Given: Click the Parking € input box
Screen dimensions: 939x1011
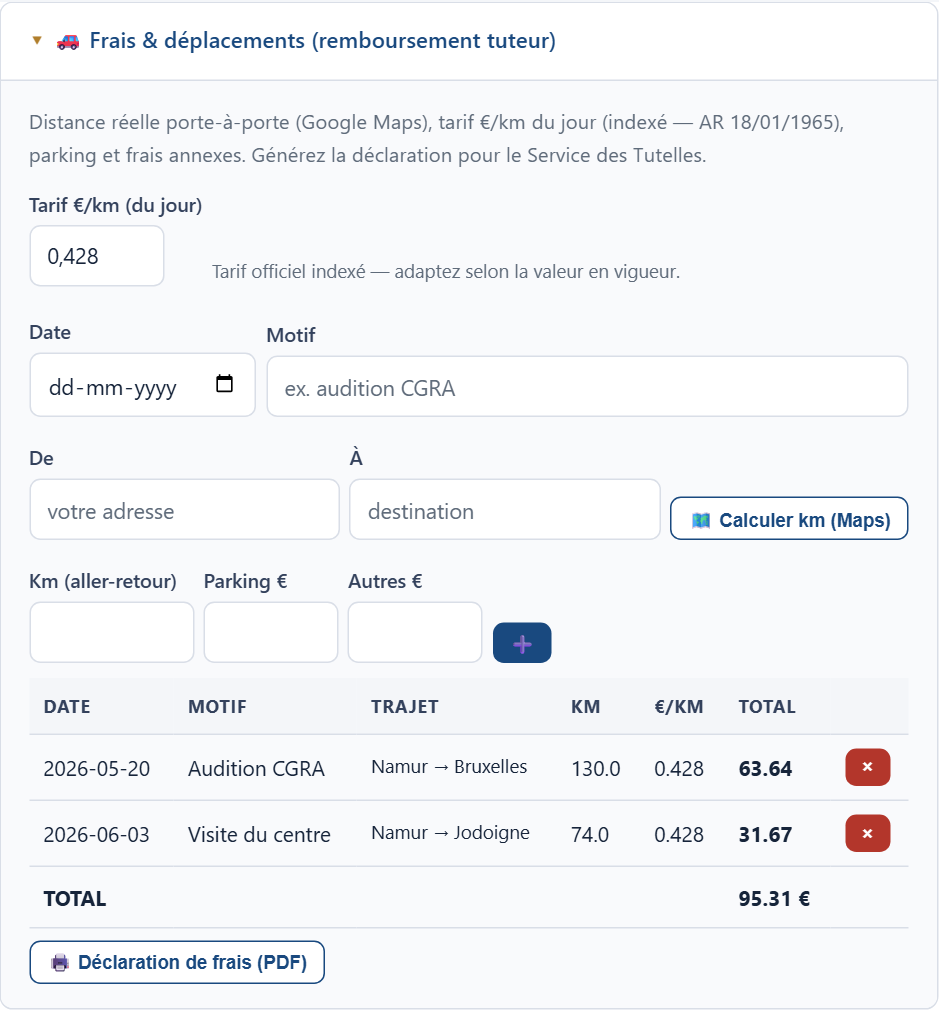Looking at the screenshot, I should pos(271,633).
